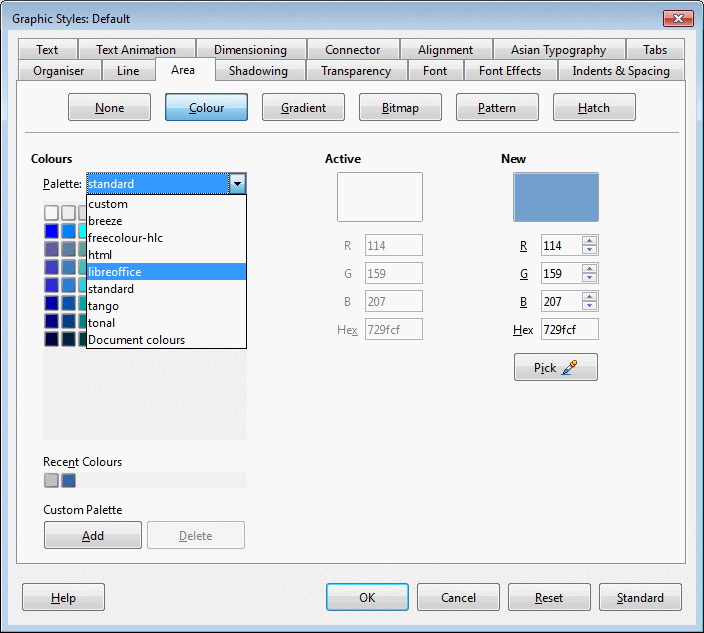Select the Colour fill type toggle
The height and width of the screenshot is (633, 704).
pos(206,108)
